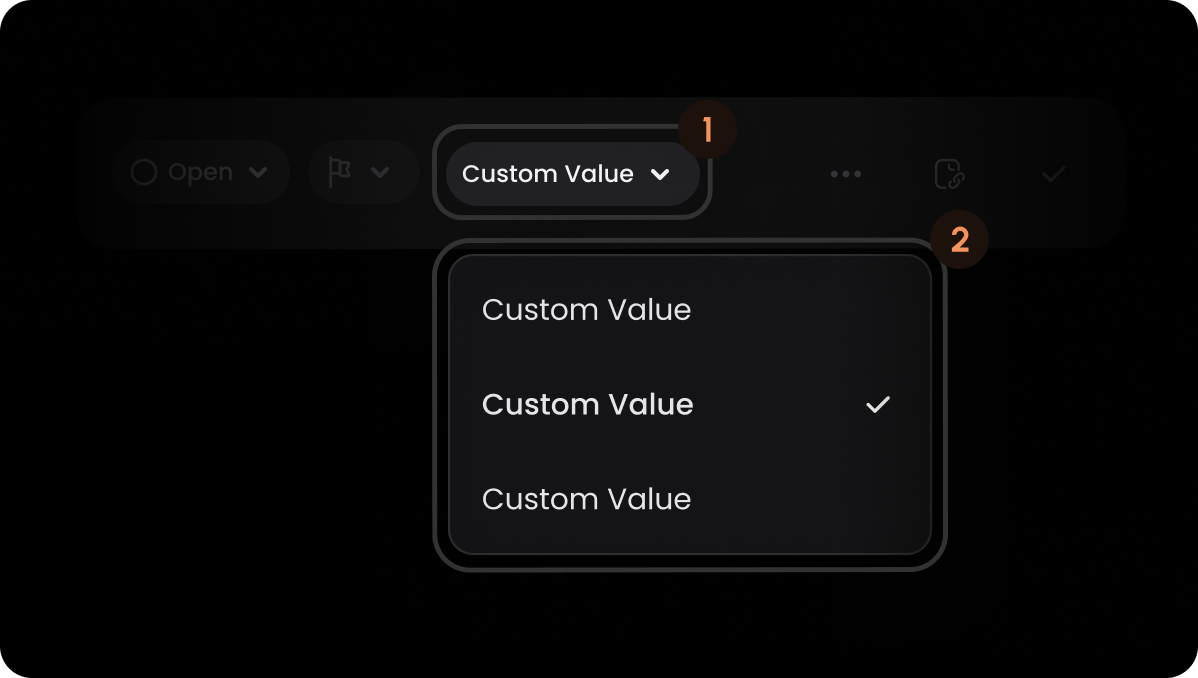Expand the chevron next to the flag icon

click(380, 172)
